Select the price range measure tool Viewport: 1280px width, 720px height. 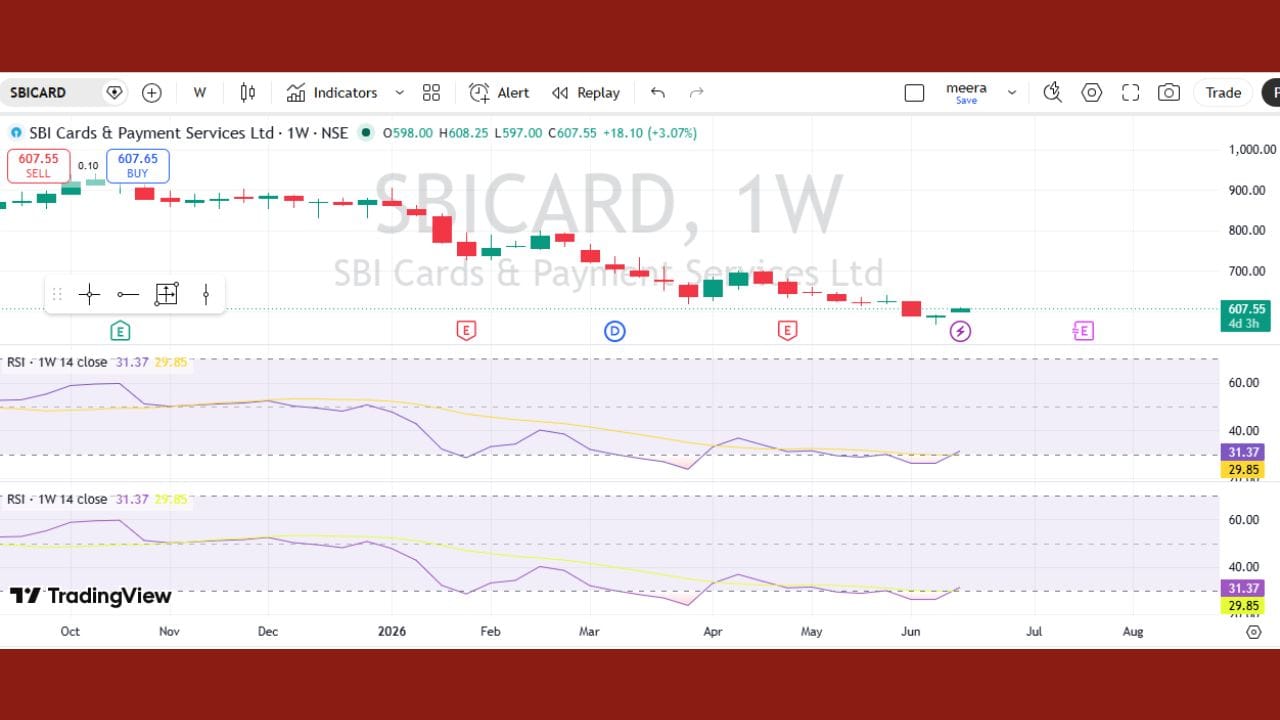pos(166,294)
